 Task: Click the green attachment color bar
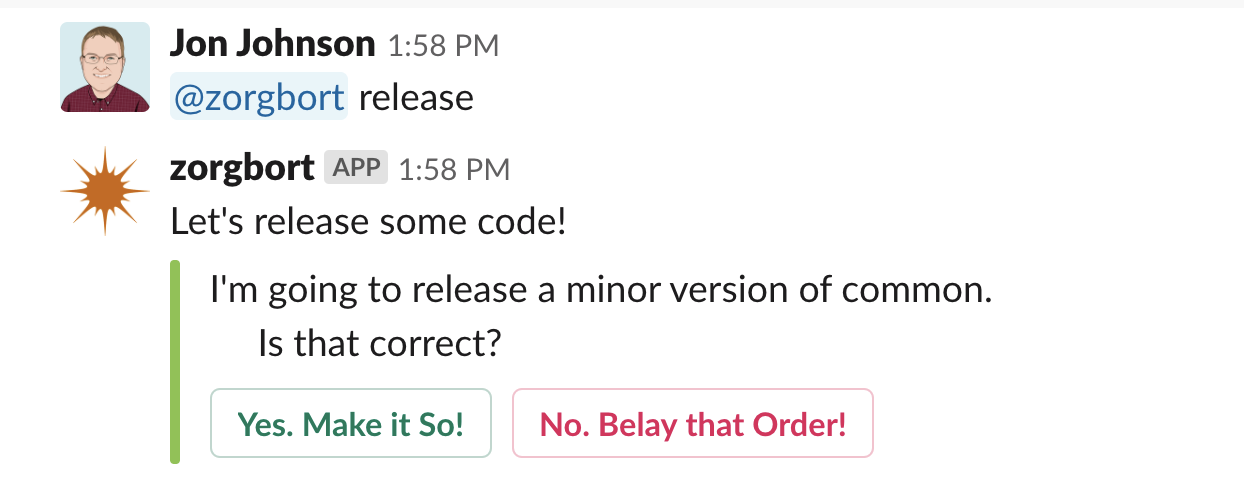click(x=175, y=362)
